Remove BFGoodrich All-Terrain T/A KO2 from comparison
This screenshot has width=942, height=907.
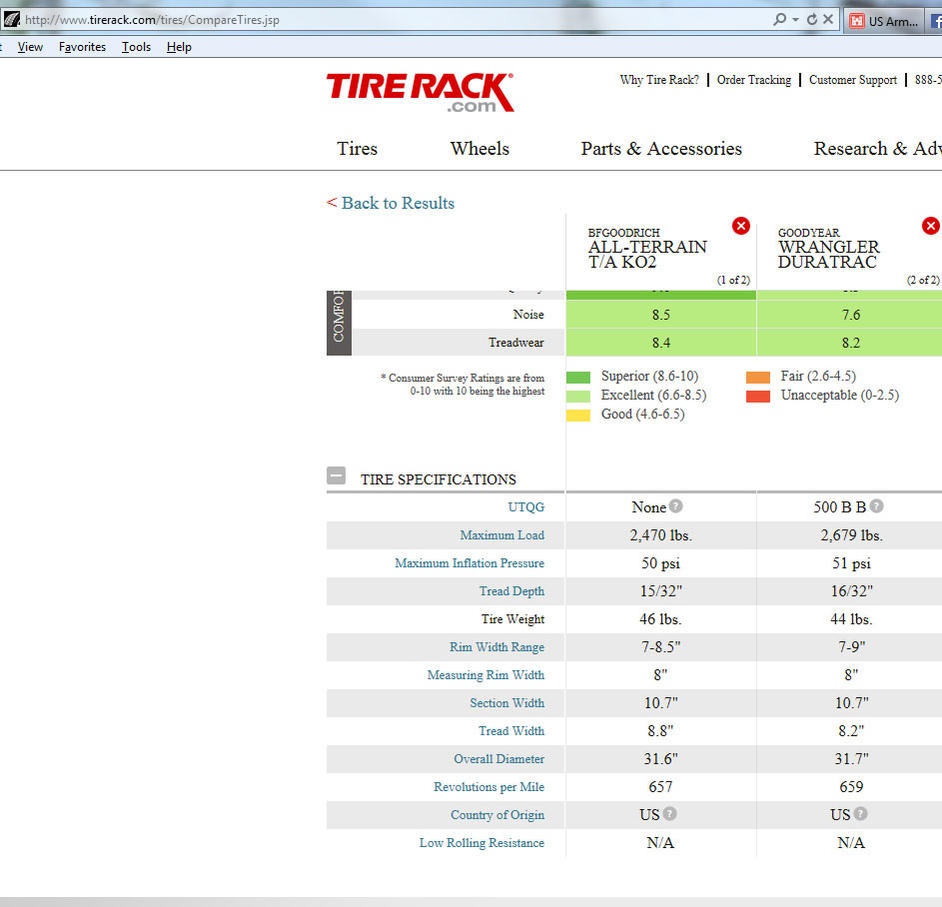pyautogui.click(x=741, y=226)
